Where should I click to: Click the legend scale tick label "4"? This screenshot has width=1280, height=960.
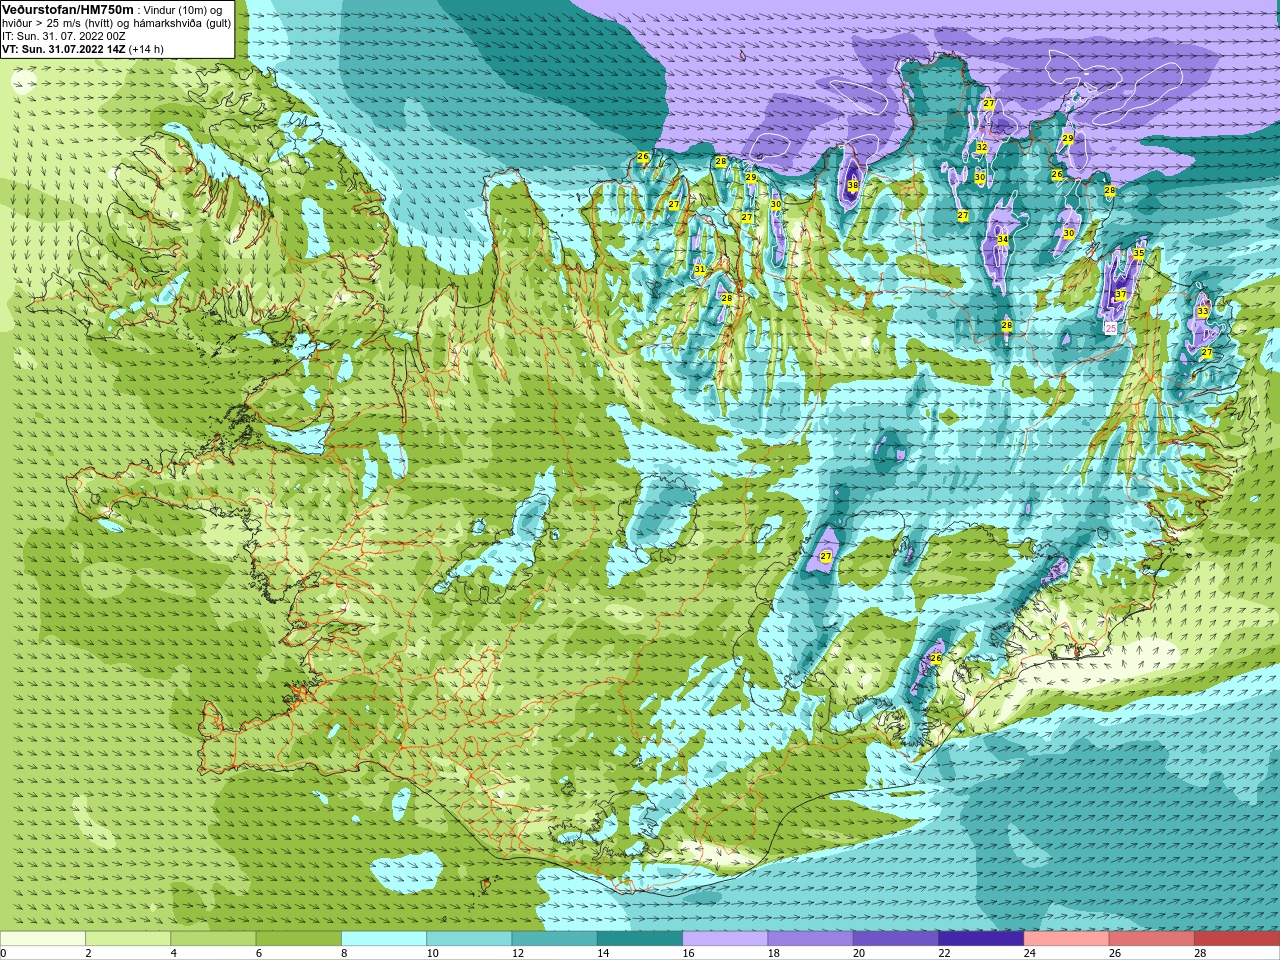173,953
